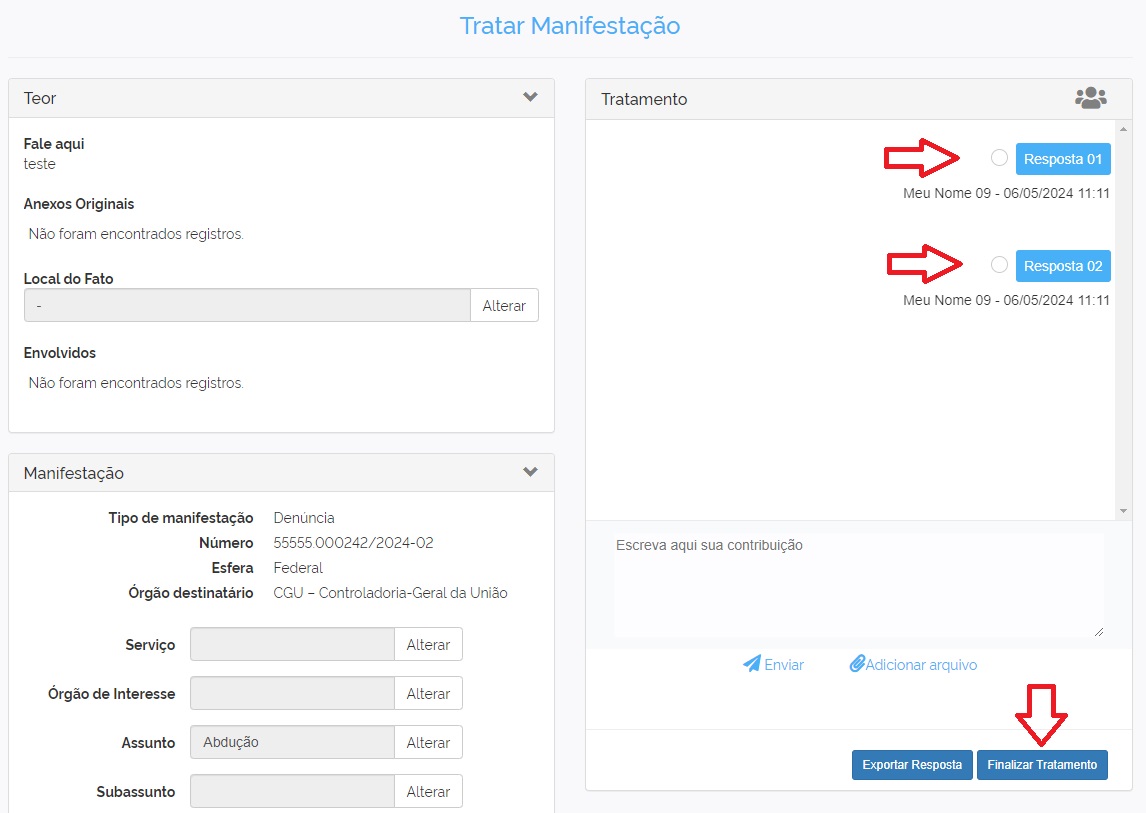Screen dimensions: 1146x813
Task: Click the Exportar Resposta button
Action: pos(911,765)
